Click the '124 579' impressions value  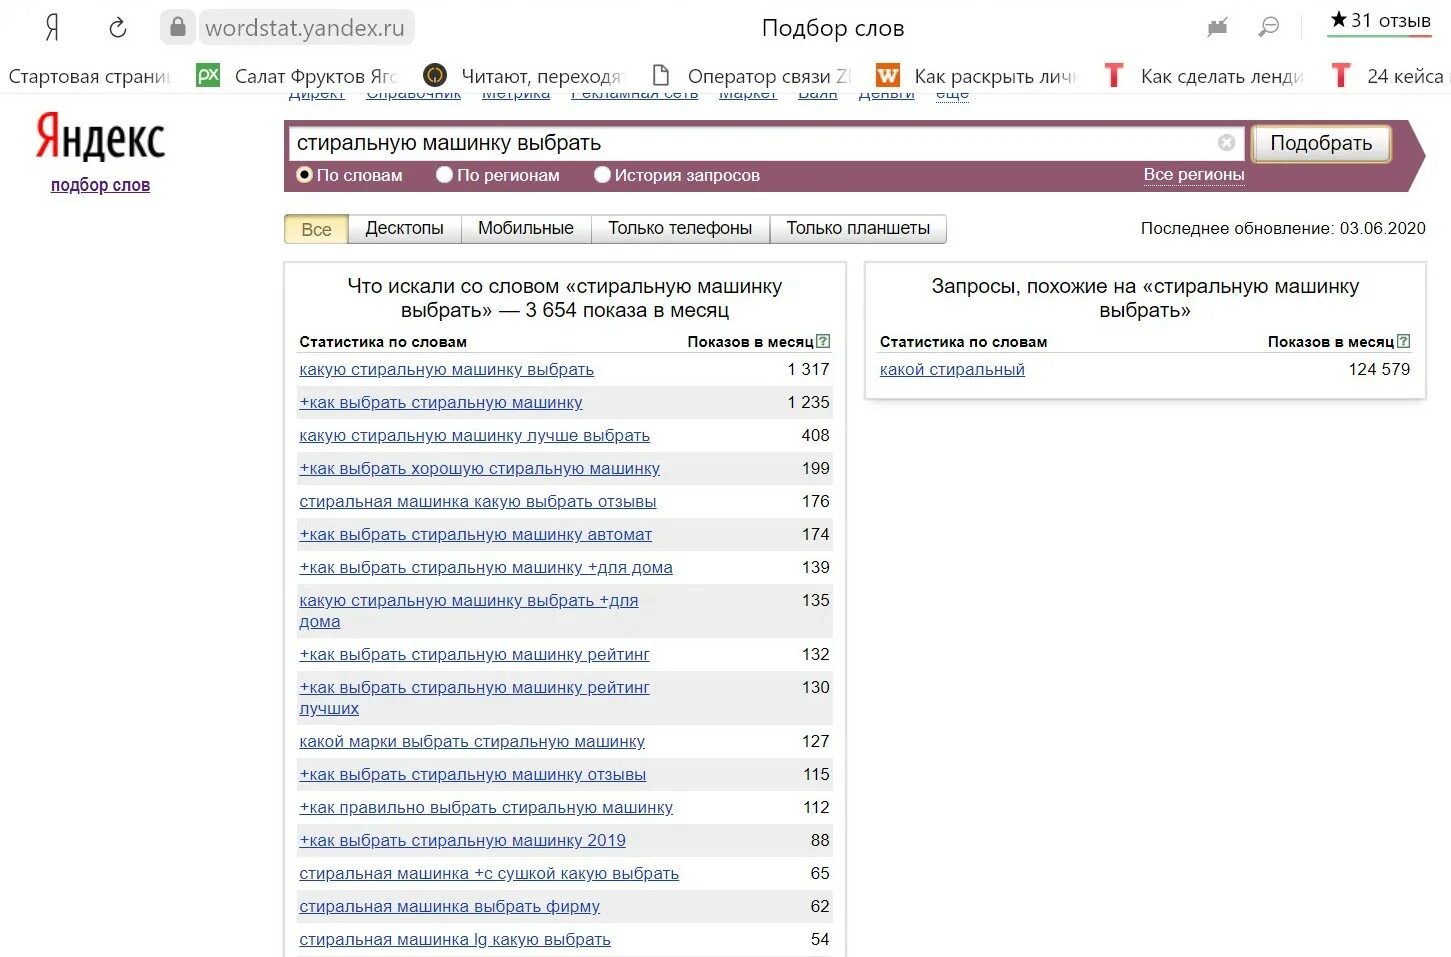click(1379, 369)
